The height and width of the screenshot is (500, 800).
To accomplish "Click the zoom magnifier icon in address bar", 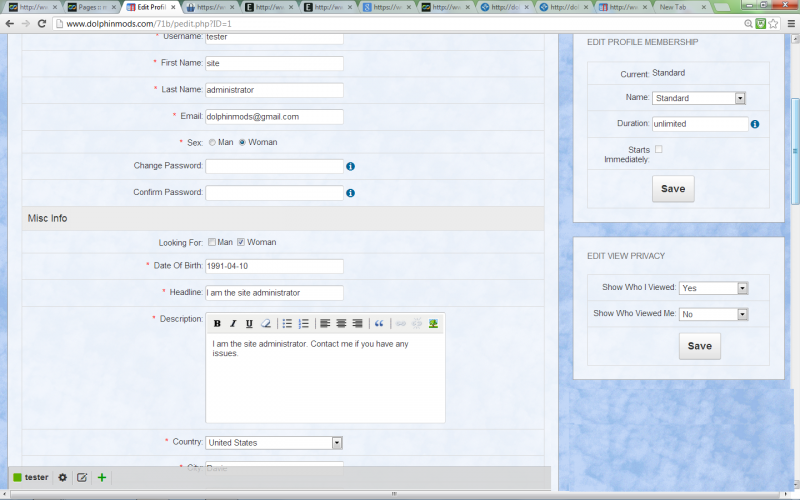I will [x=748, y=23].
